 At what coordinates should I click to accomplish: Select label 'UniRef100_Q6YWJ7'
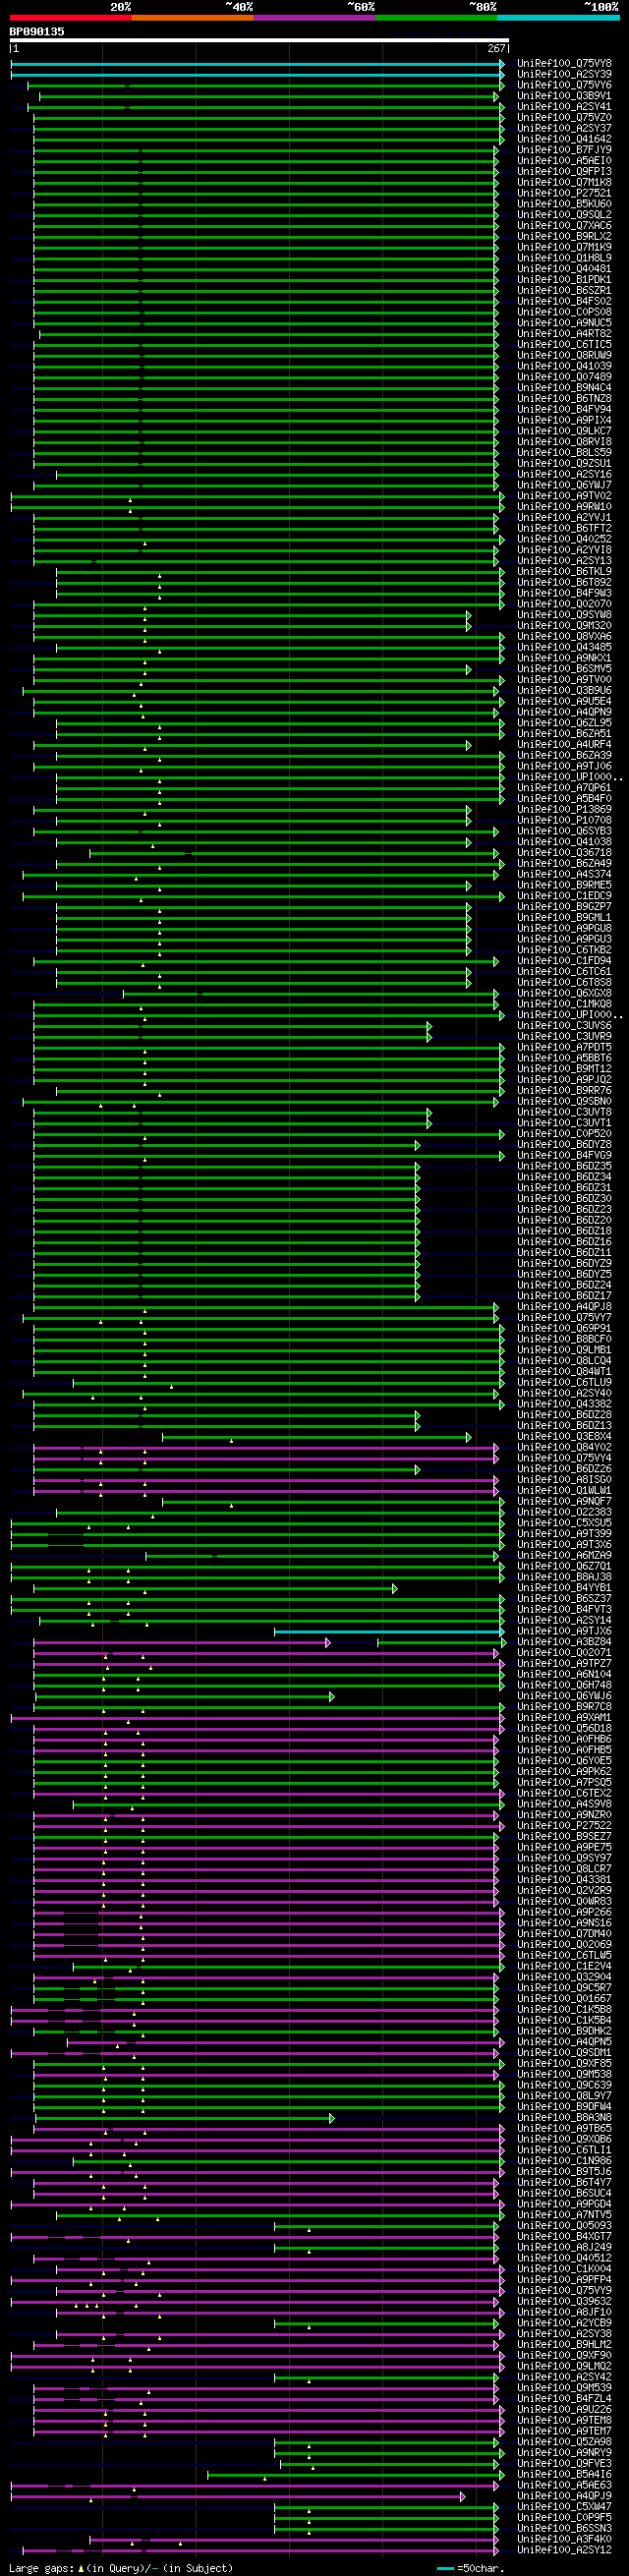(x=564, y=485)
